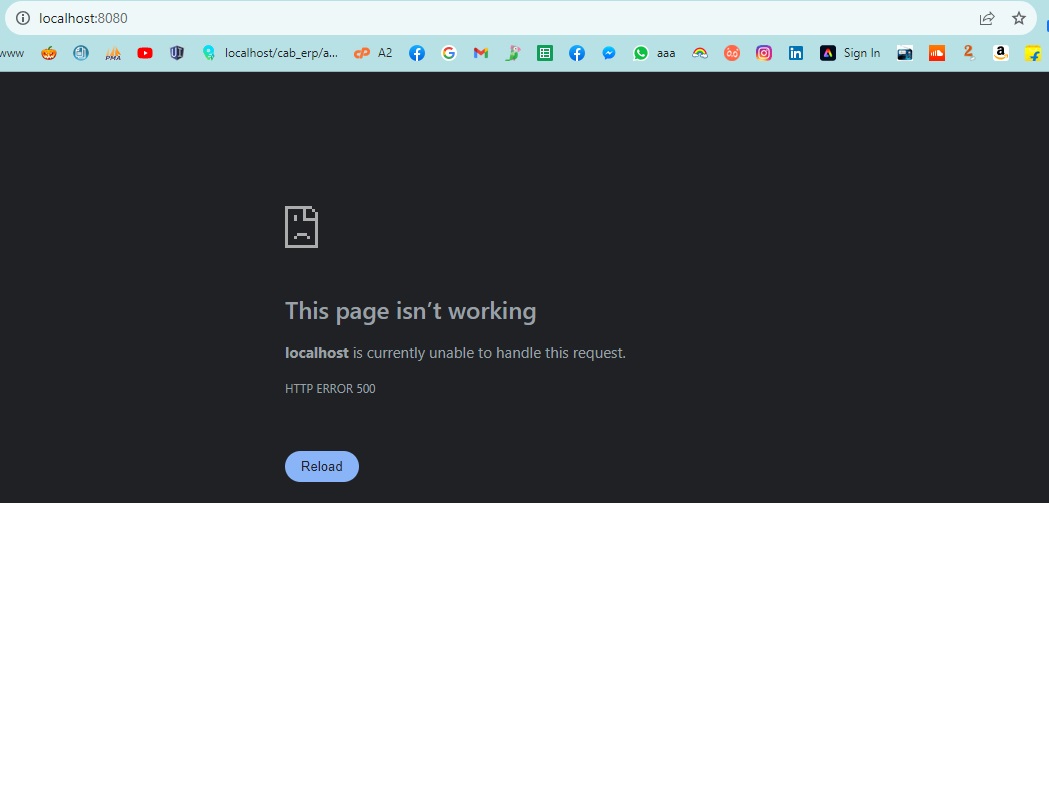Bookmark this page with the star icon
Image resolution: width=1049 pixels, height=807 pixels.
click(x=1019, y=18)
